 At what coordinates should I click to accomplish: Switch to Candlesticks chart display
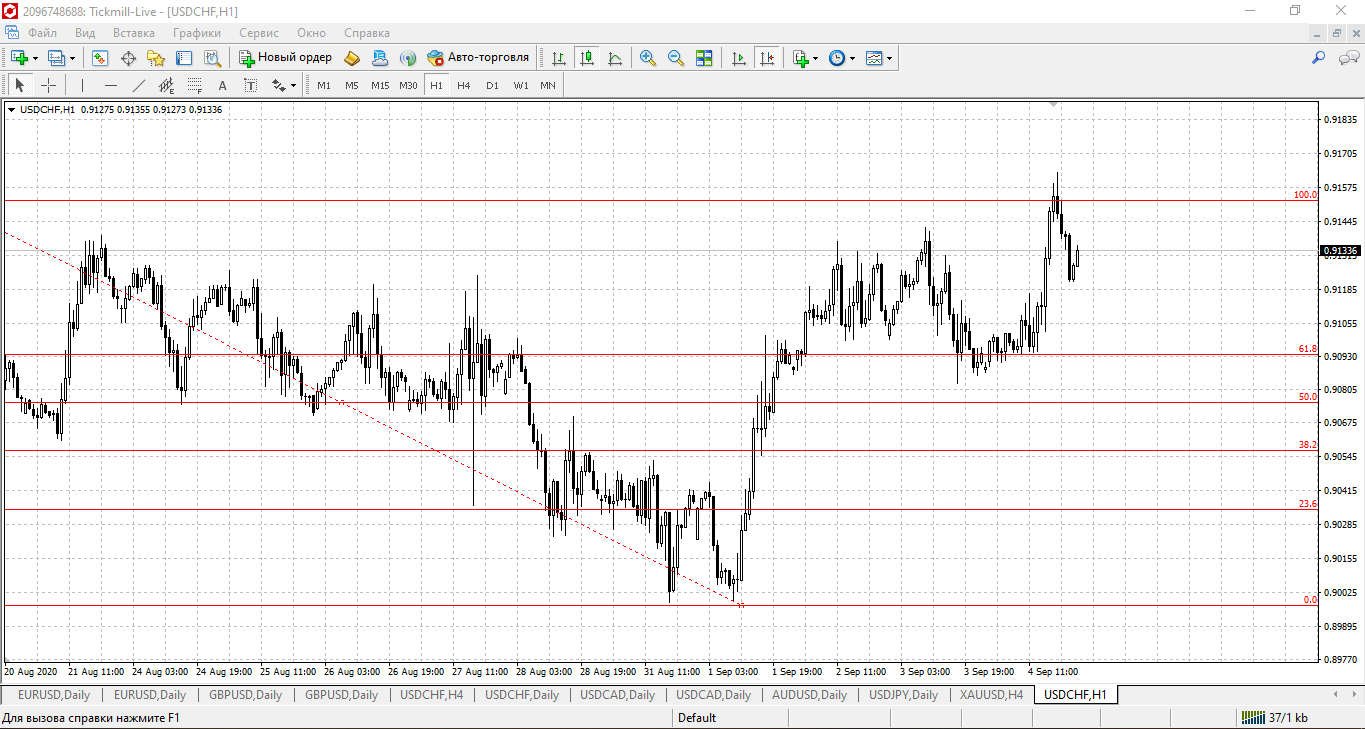587,58
